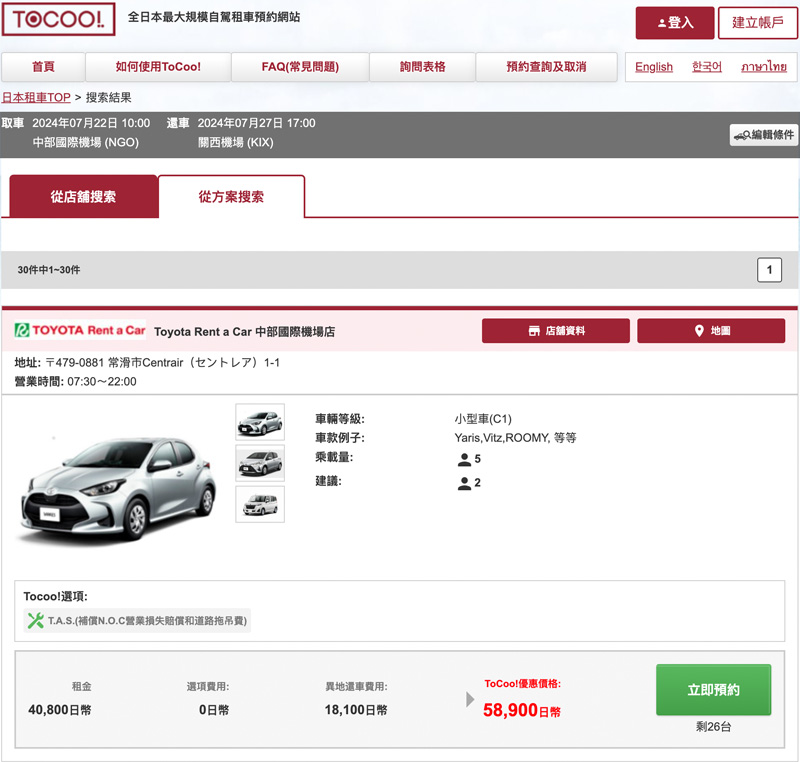Select second Vitz thumbnail image
800x762 pixels.
tap(260, 463)
